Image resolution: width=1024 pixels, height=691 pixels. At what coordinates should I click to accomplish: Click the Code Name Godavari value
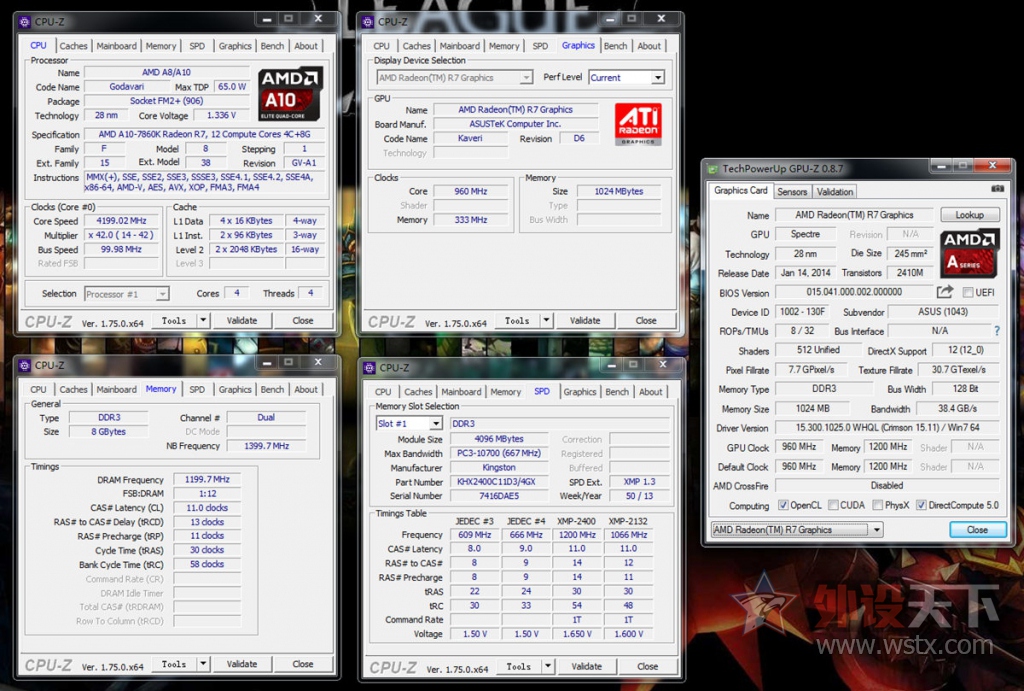coord(127,86)
